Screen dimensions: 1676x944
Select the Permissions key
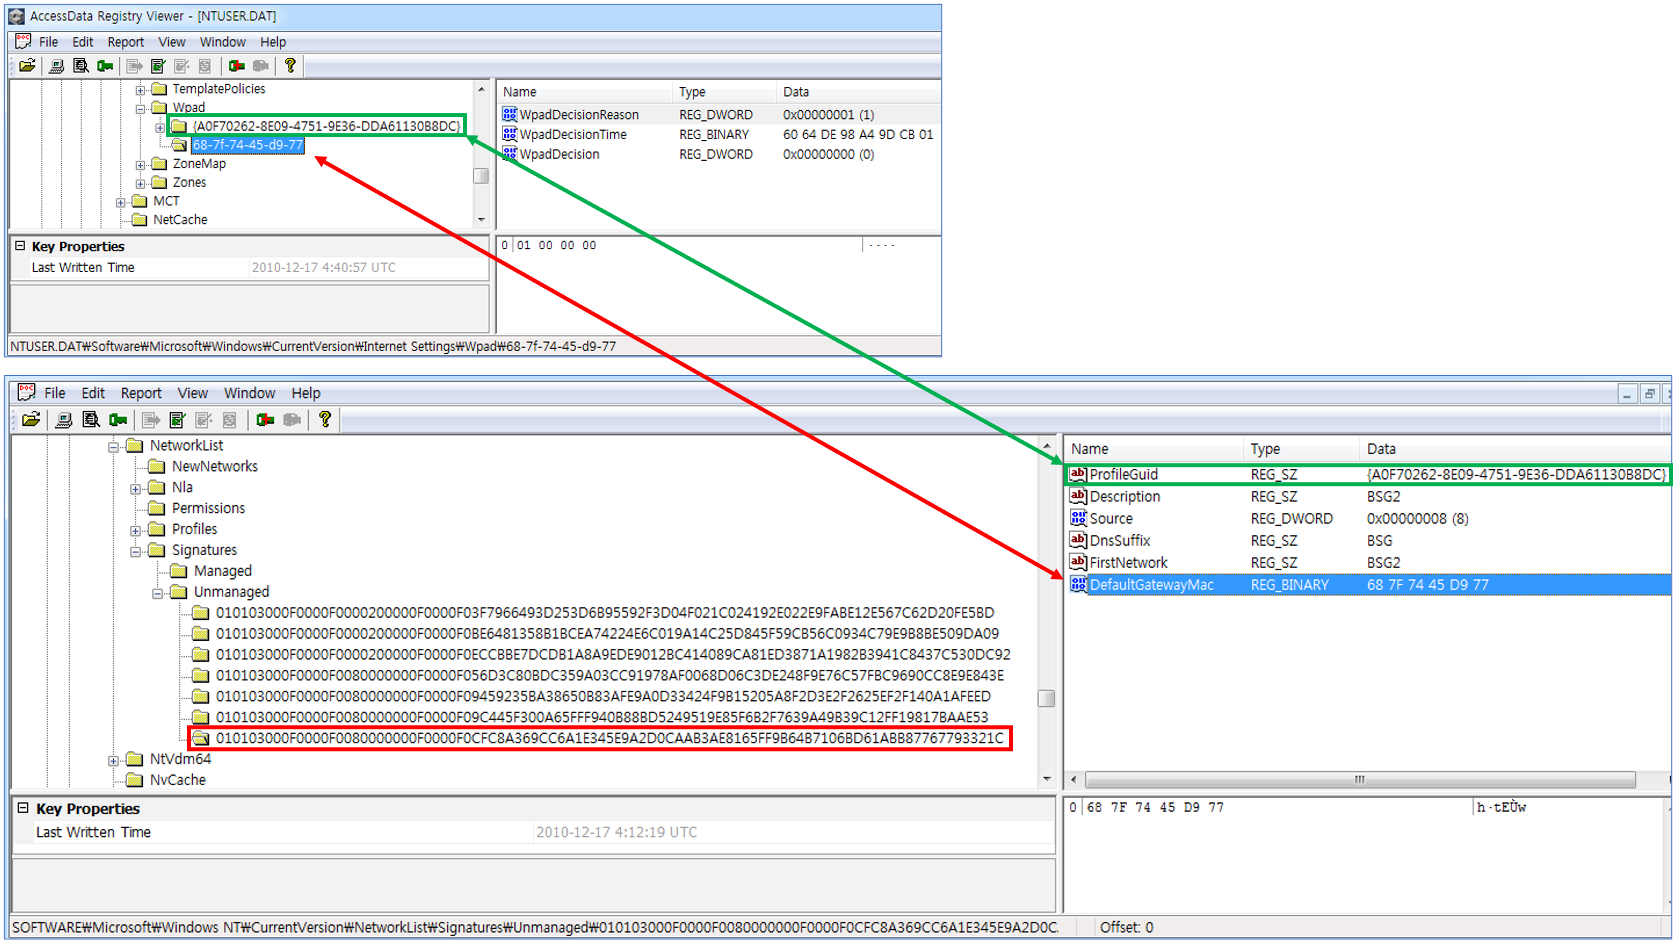tap(208, 509)
